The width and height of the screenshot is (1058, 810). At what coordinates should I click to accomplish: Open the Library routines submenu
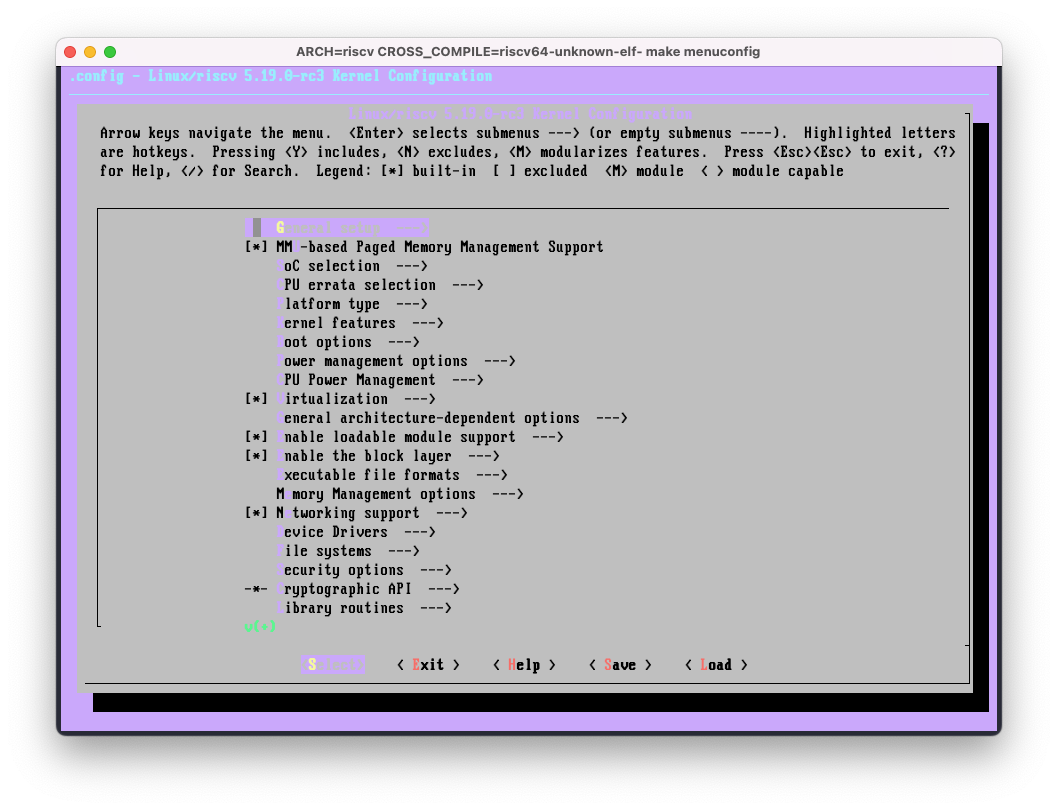click(x=364, y=608)
